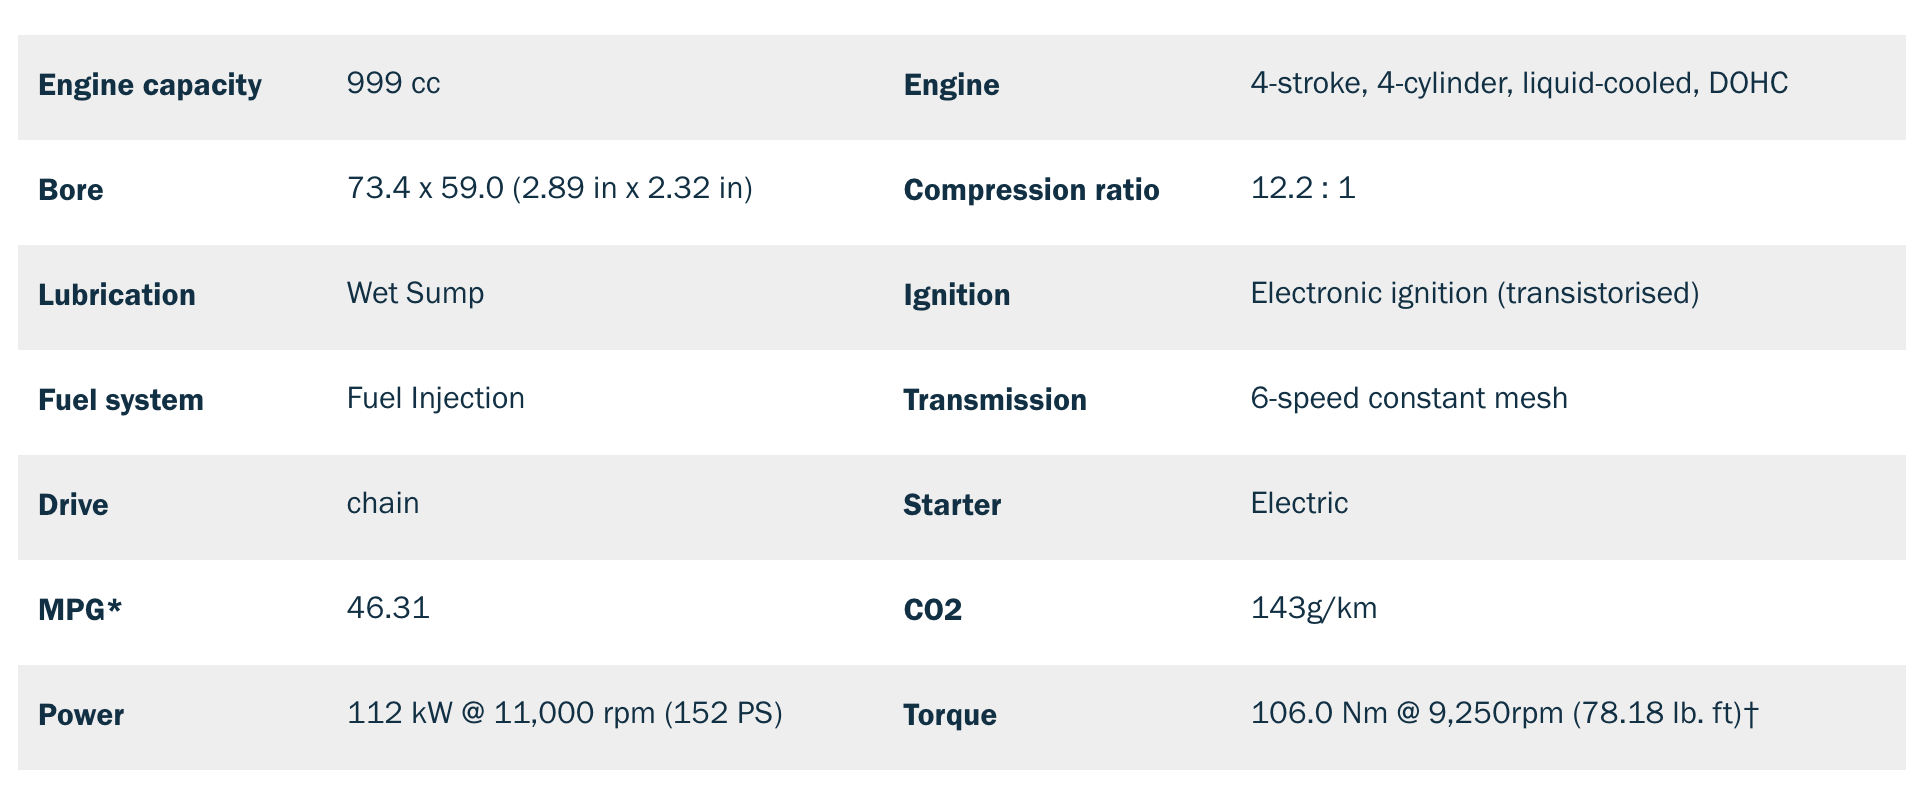The image size is (1924, 796).
Task: Click the Ignition label
Action: pos(956,295)
